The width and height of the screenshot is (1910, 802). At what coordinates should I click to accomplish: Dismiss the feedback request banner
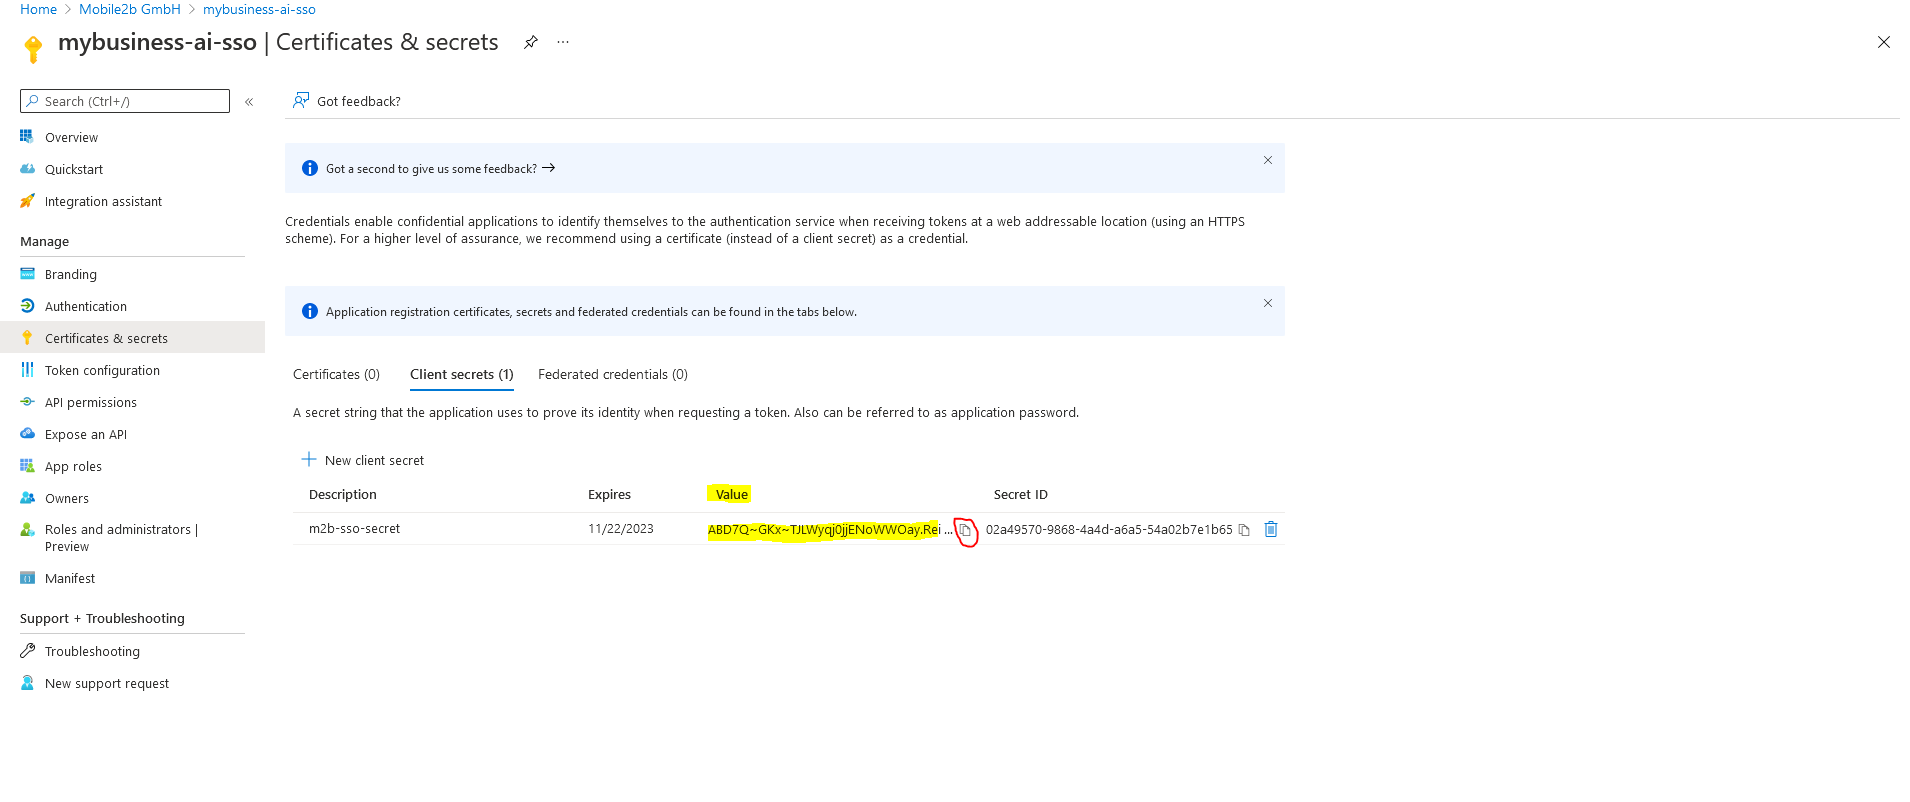1267,160
